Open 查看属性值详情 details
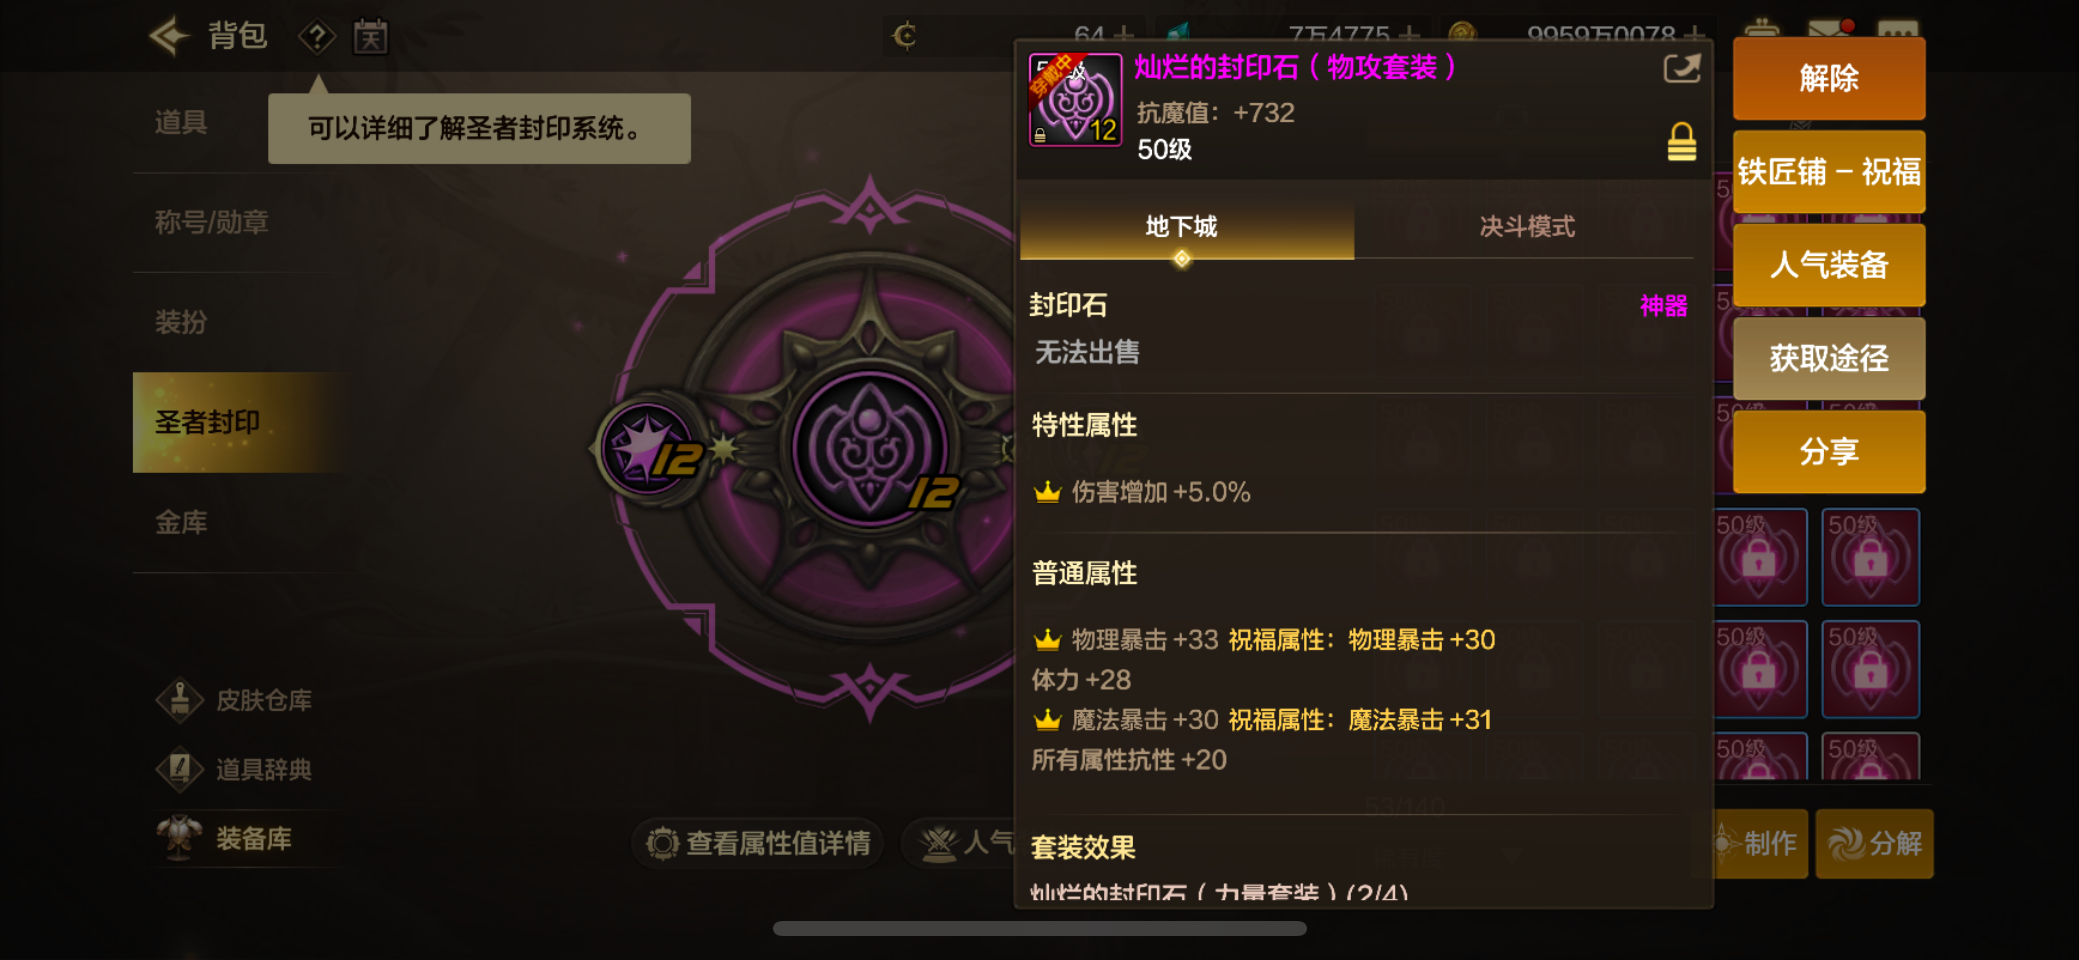The image size is (2079, 960). pos(759,843)
